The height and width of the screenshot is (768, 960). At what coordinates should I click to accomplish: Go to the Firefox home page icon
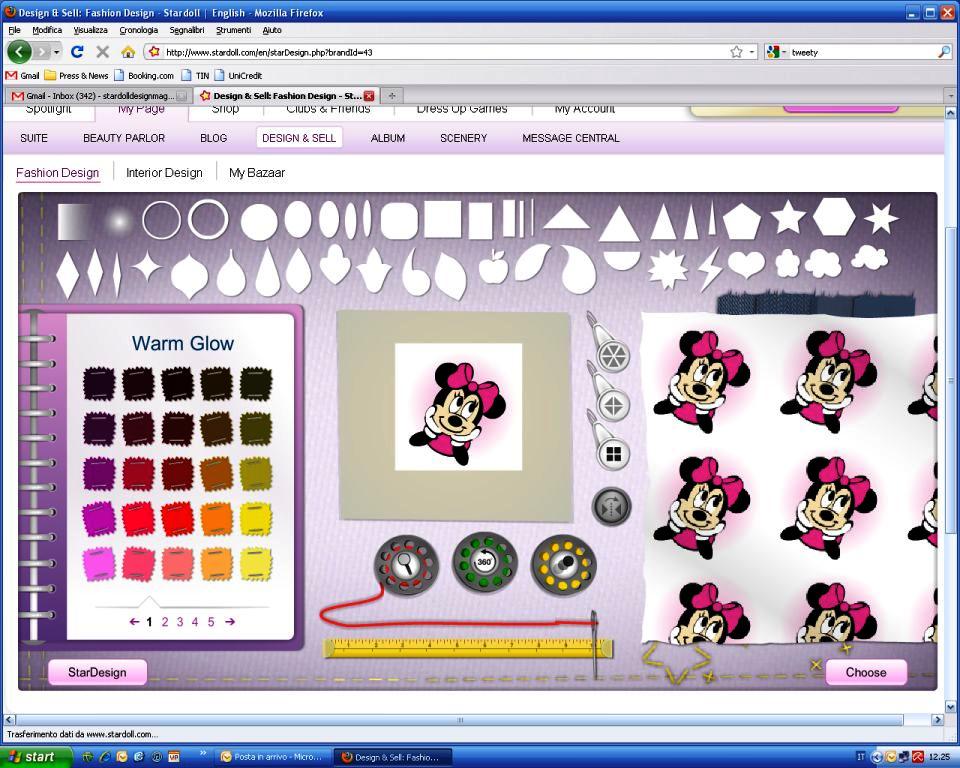pos(127,52)
